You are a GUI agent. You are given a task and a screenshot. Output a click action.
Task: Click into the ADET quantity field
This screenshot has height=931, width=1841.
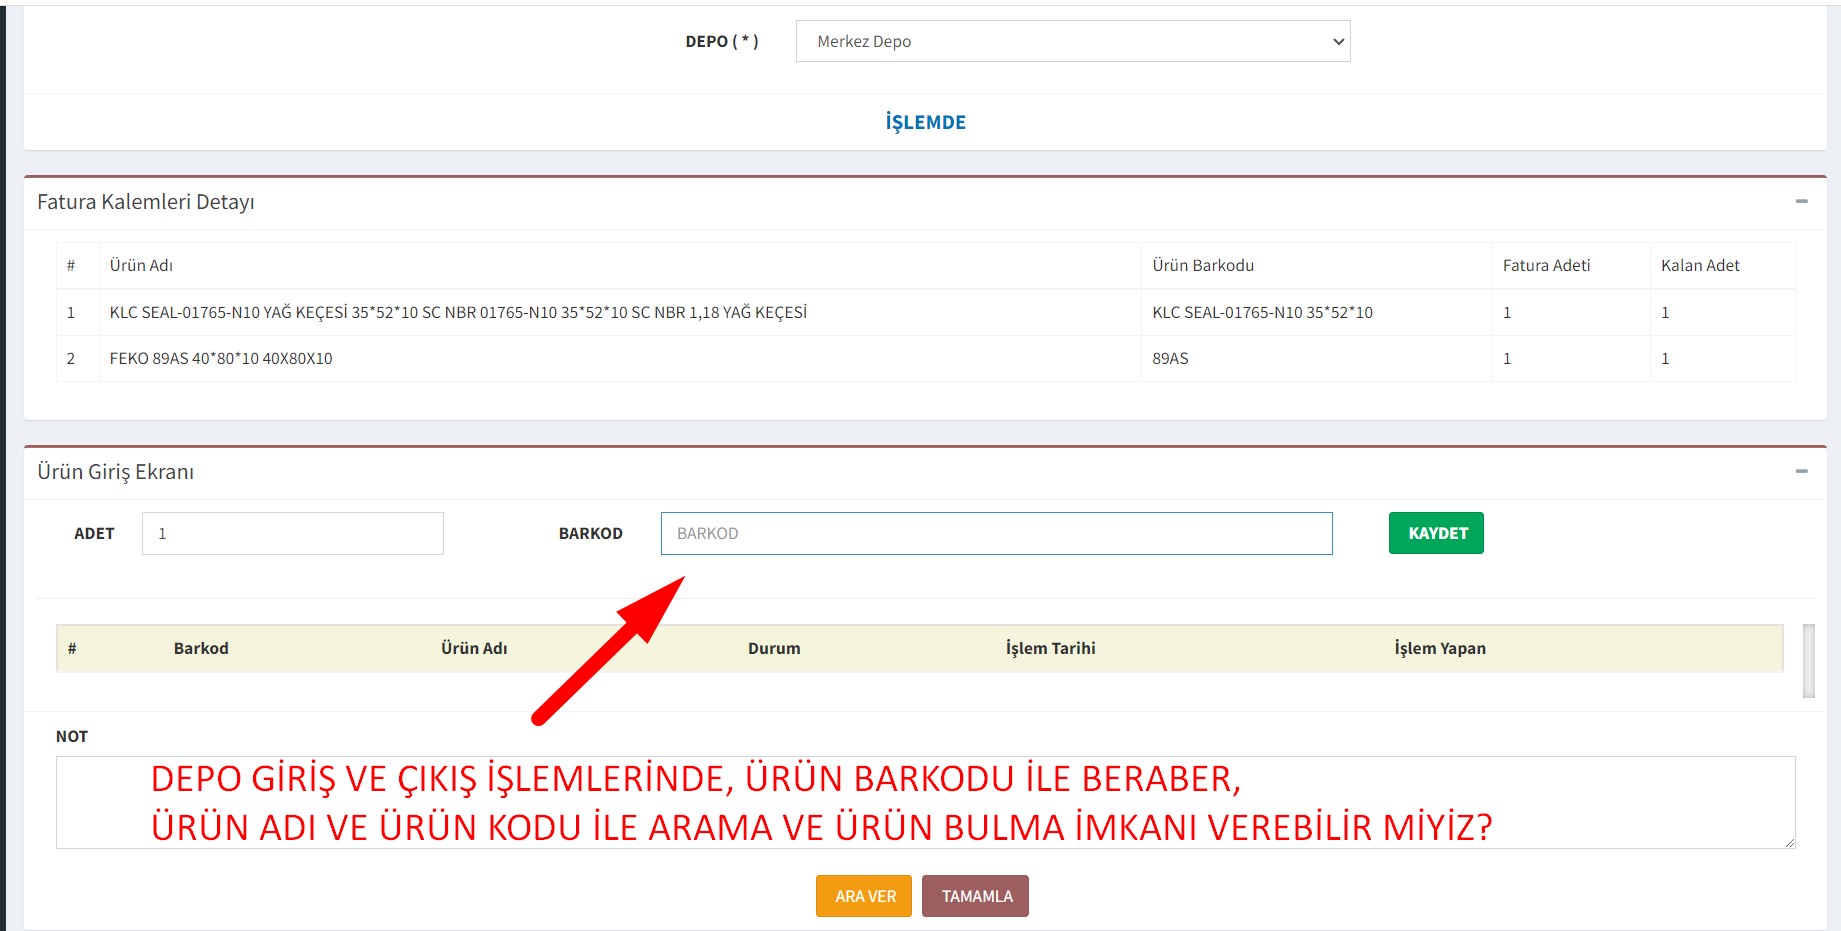(x=292, y=534)
